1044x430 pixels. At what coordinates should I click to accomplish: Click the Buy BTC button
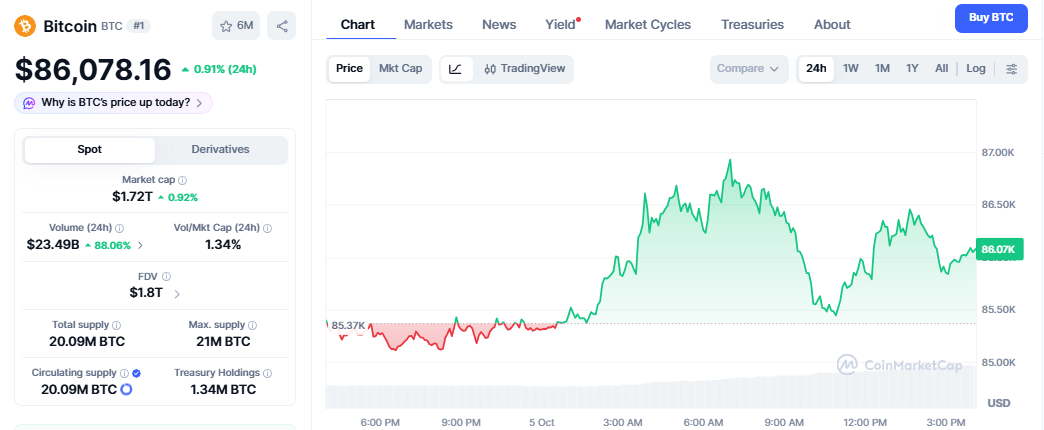(991, 18)
